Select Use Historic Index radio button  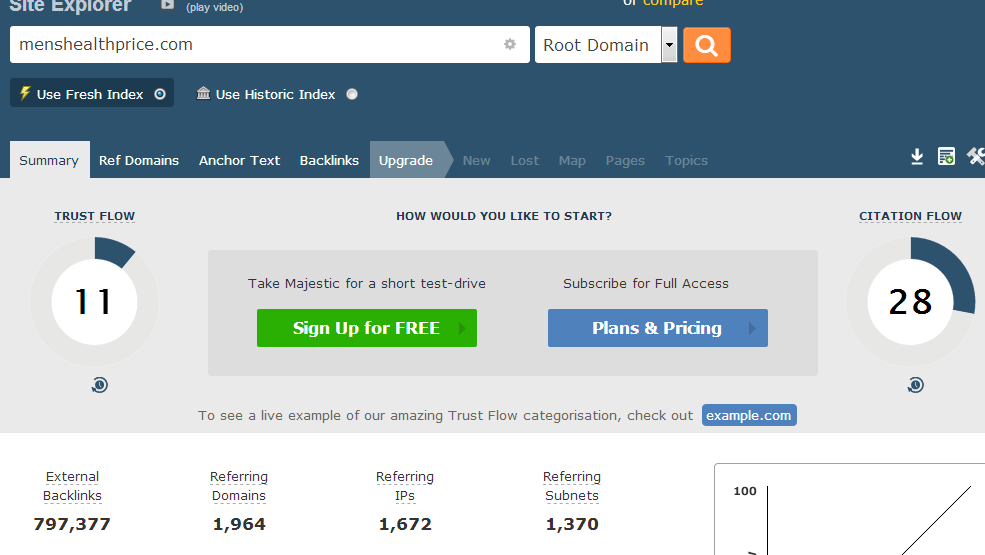click(x=352, y=94)
